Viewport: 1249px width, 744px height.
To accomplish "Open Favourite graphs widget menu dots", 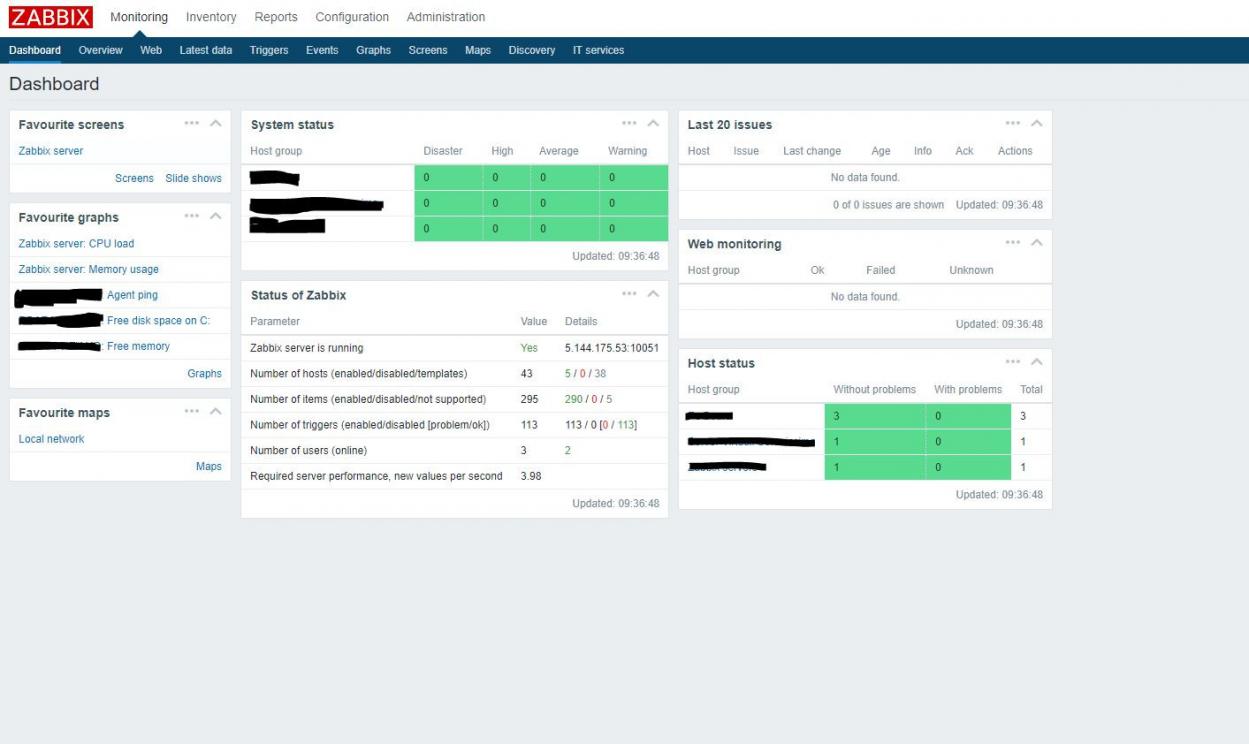I will 192,216.
